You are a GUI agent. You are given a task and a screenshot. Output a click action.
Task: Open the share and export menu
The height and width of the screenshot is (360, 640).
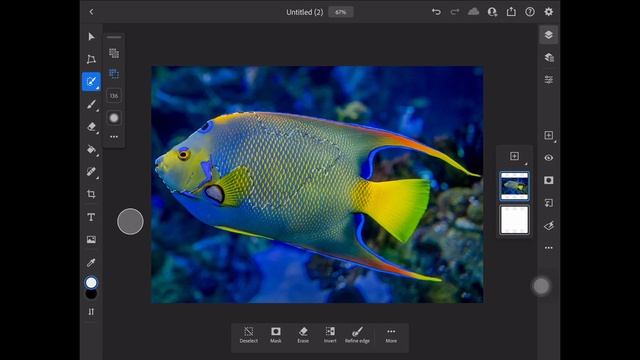[x=511, y=11]
